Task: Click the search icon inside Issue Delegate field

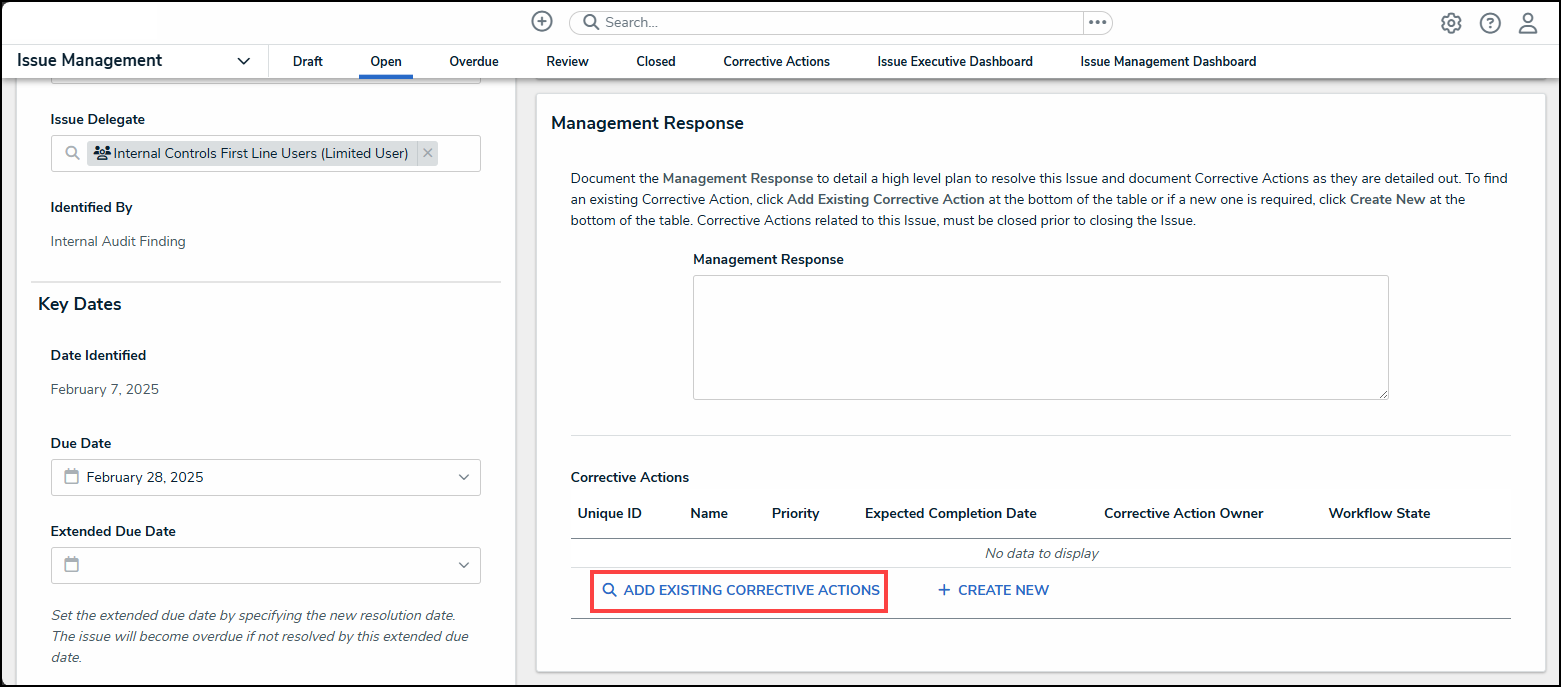Action: point(71,153)
